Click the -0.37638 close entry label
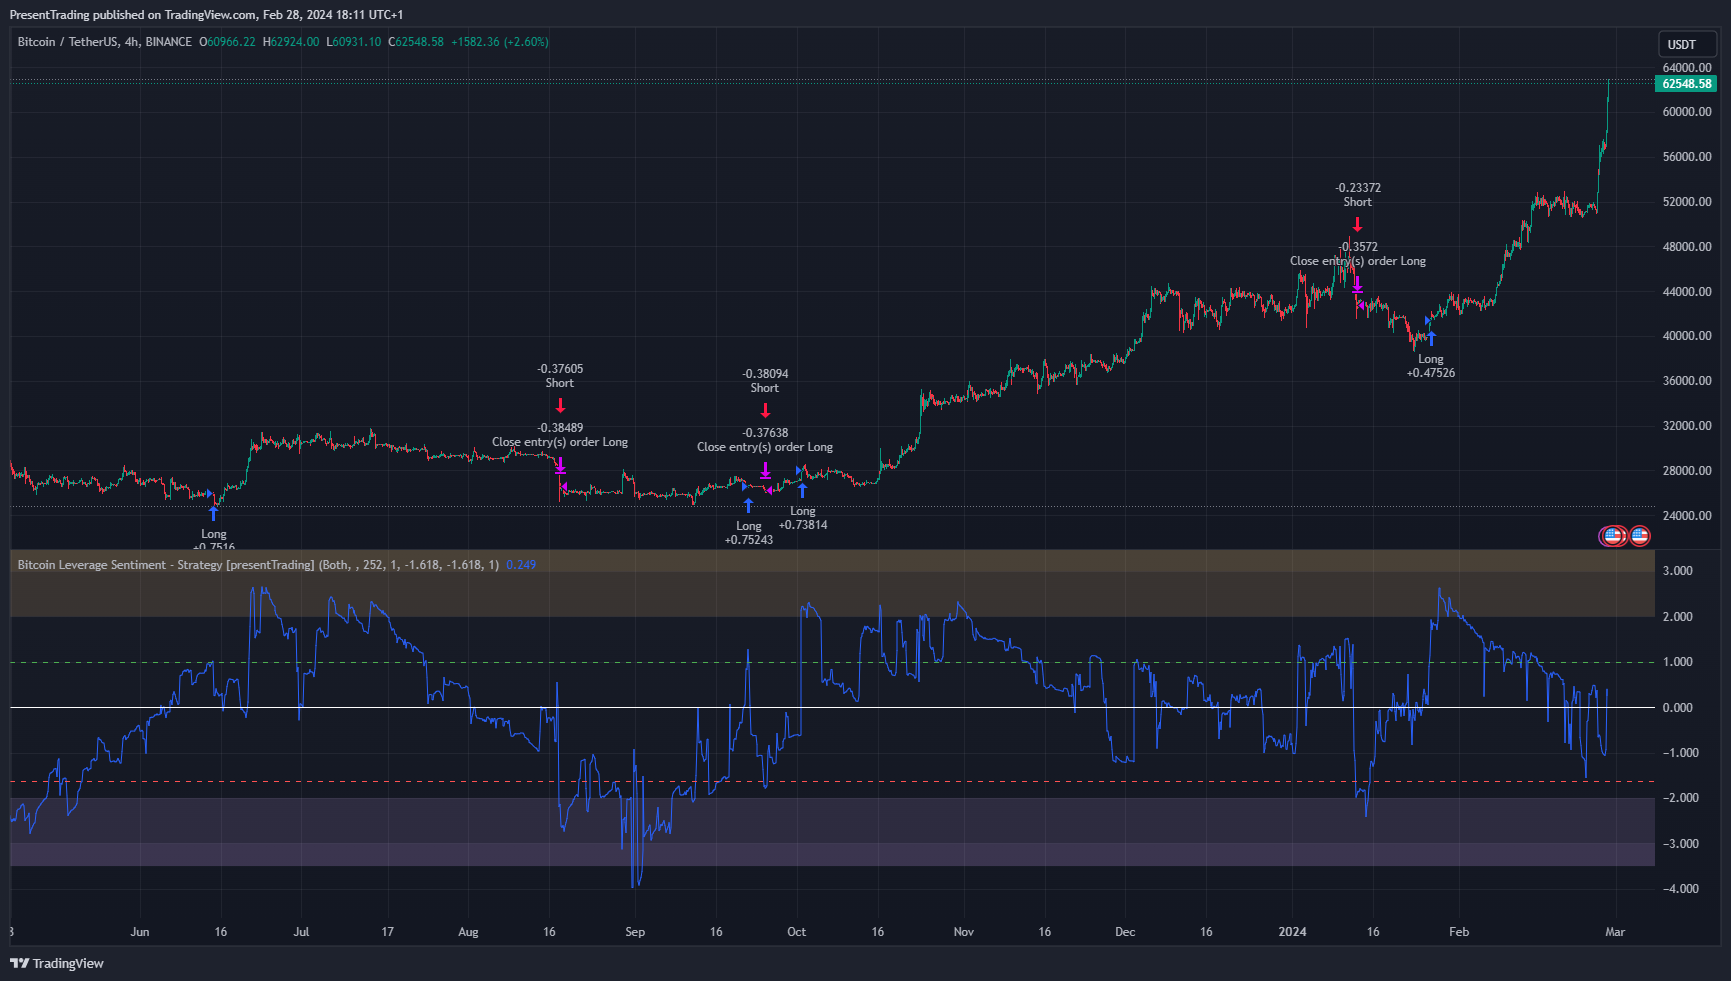1731x981 pixels. 765,440
